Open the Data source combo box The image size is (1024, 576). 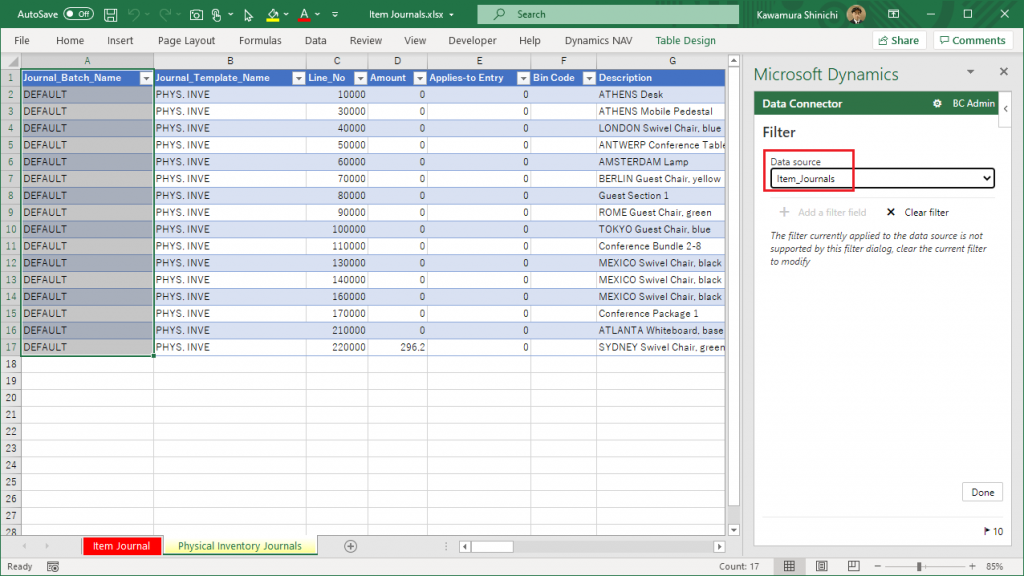(x=882, y=178)
